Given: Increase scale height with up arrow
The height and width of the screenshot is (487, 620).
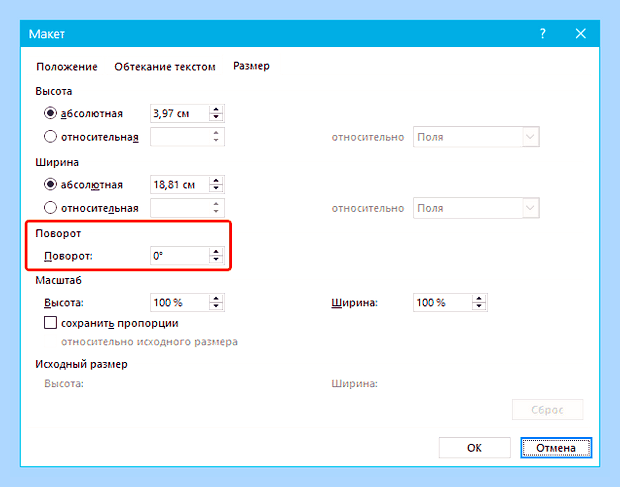Looking at the screenshot, I should click(216, 298).
